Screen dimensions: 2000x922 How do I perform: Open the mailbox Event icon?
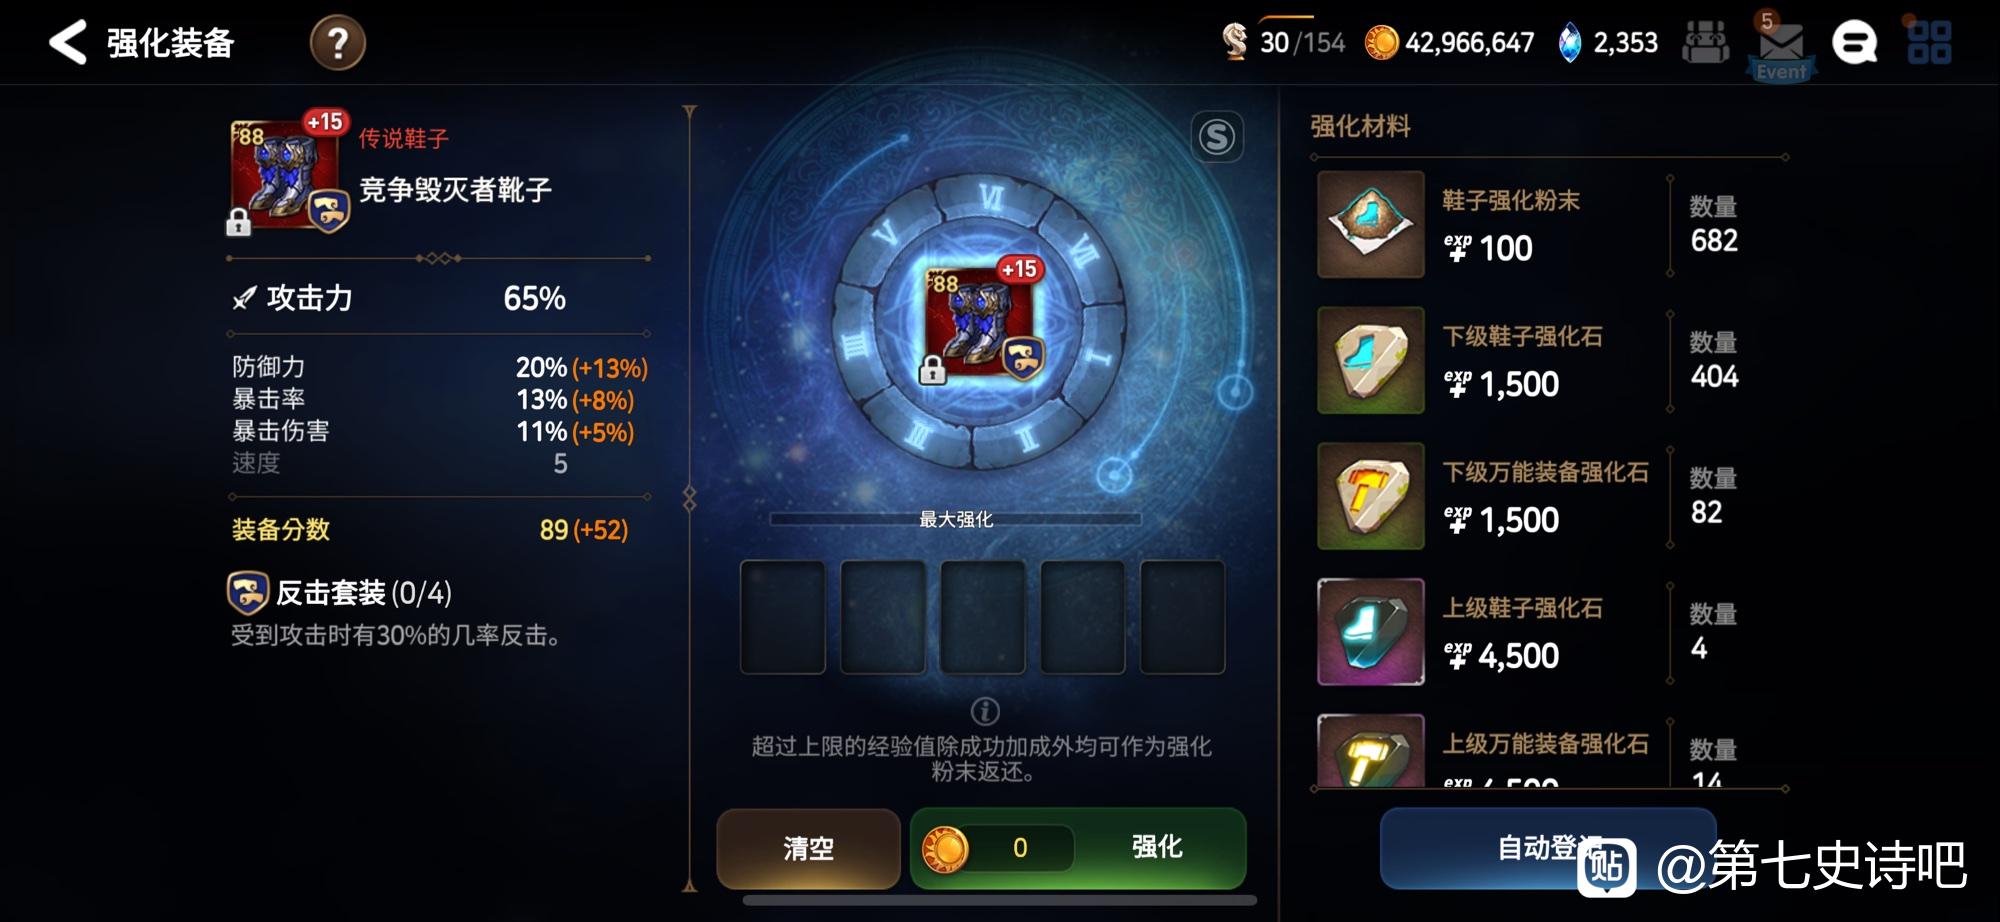coord(1781,46)
